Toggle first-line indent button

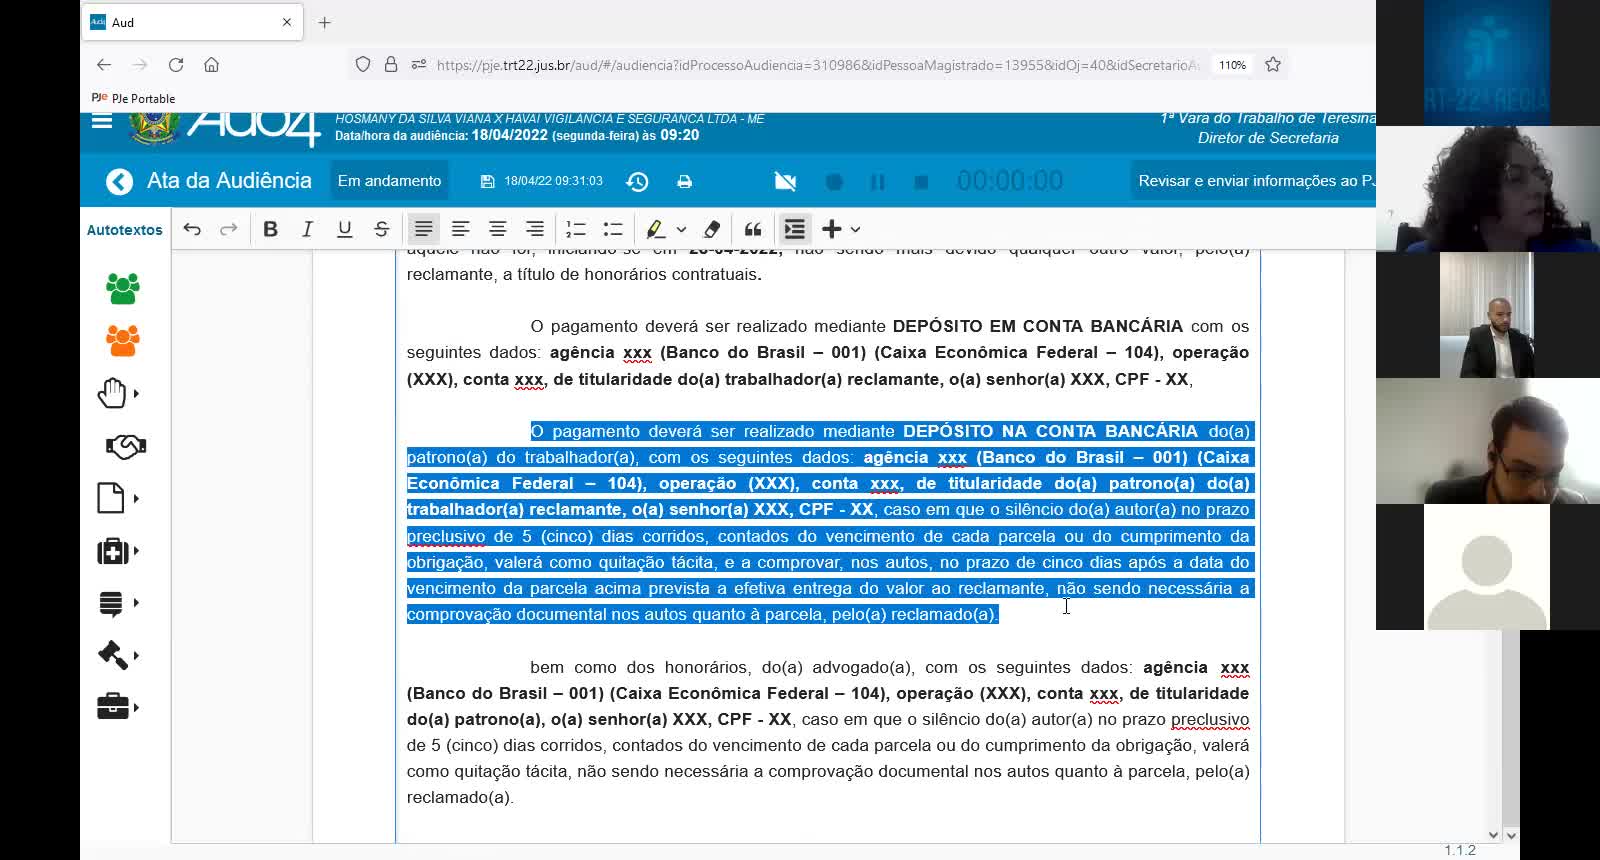[x=794, y=229]
